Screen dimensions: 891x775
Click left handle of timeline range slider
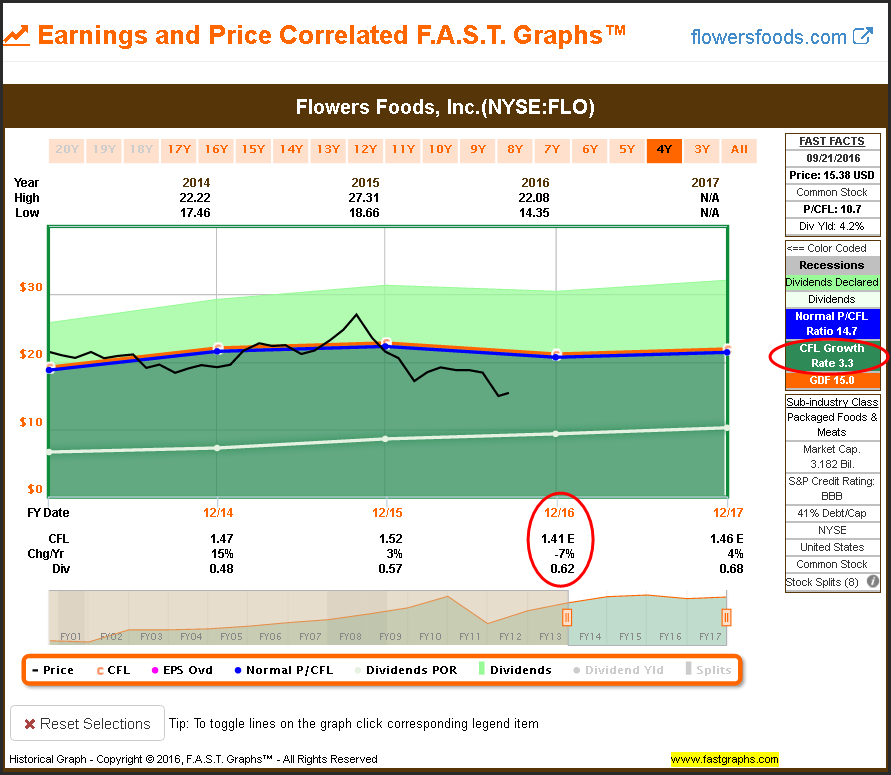coord(565,618)
